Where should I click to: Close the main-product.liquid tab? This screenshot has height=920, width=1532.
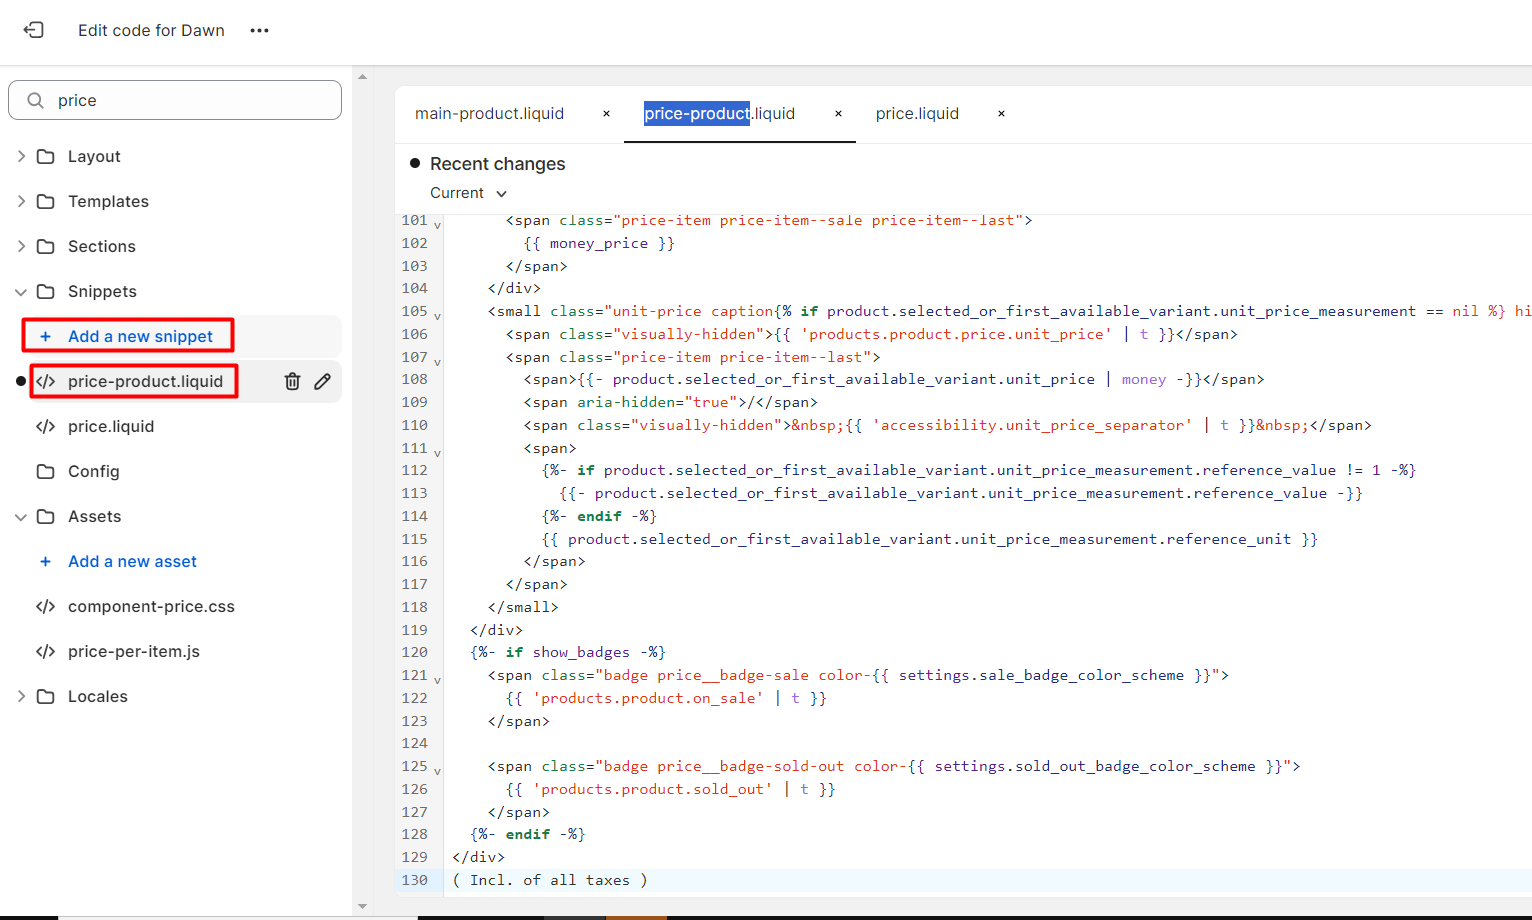(x=606, y=114)
